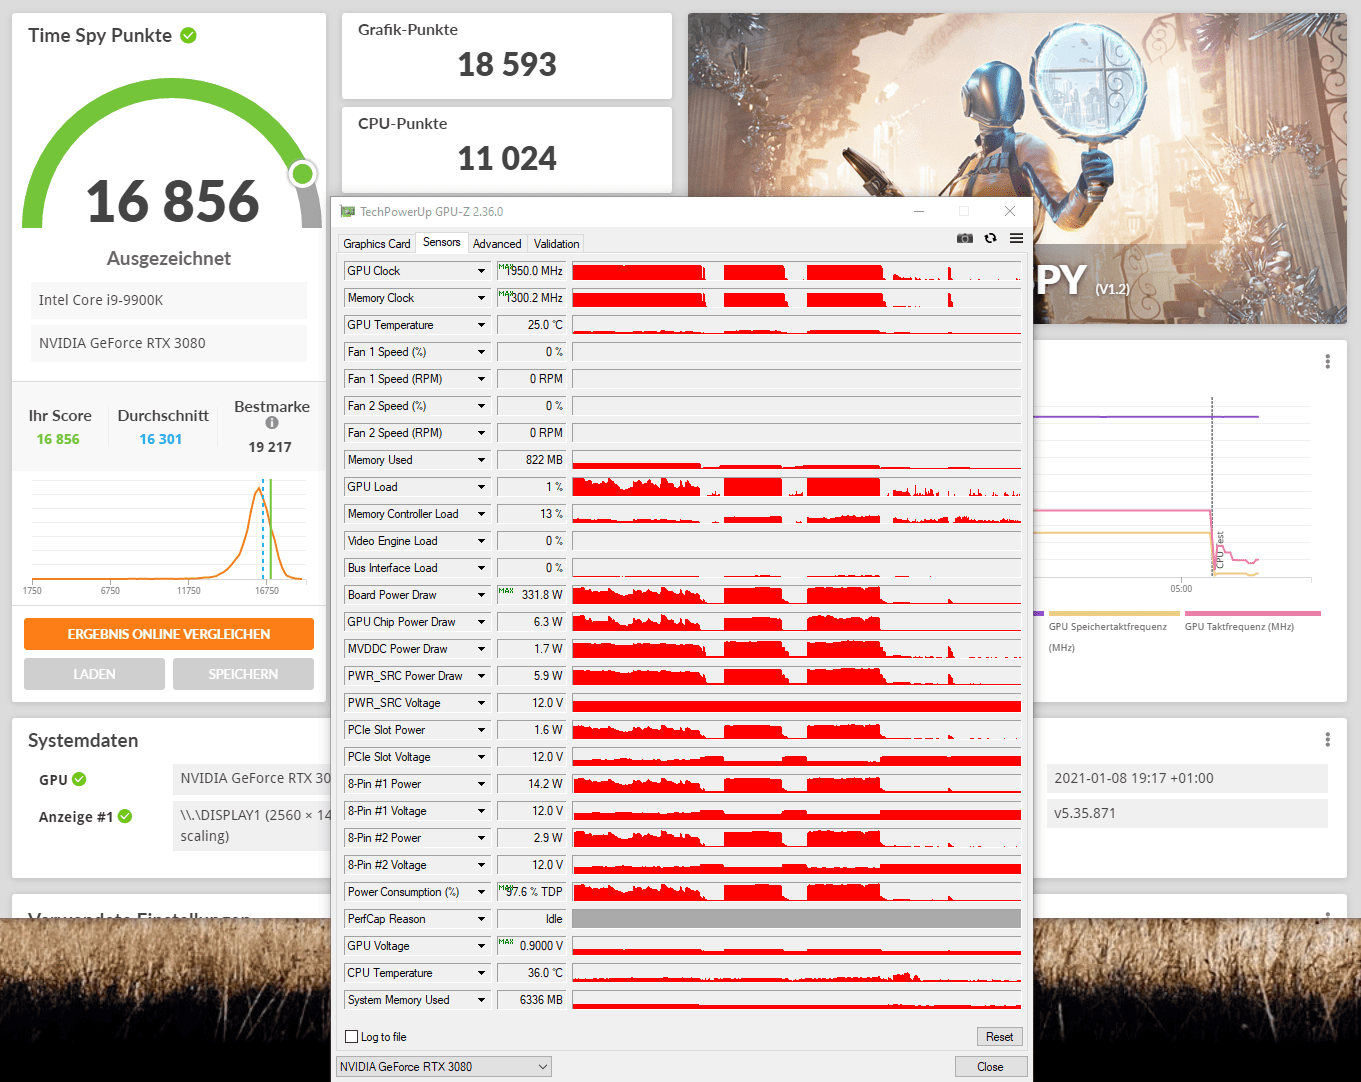Open the Board Power Draw sensor dropdown
Viewport: 1361px width, 1082px height.
[481, 595]
